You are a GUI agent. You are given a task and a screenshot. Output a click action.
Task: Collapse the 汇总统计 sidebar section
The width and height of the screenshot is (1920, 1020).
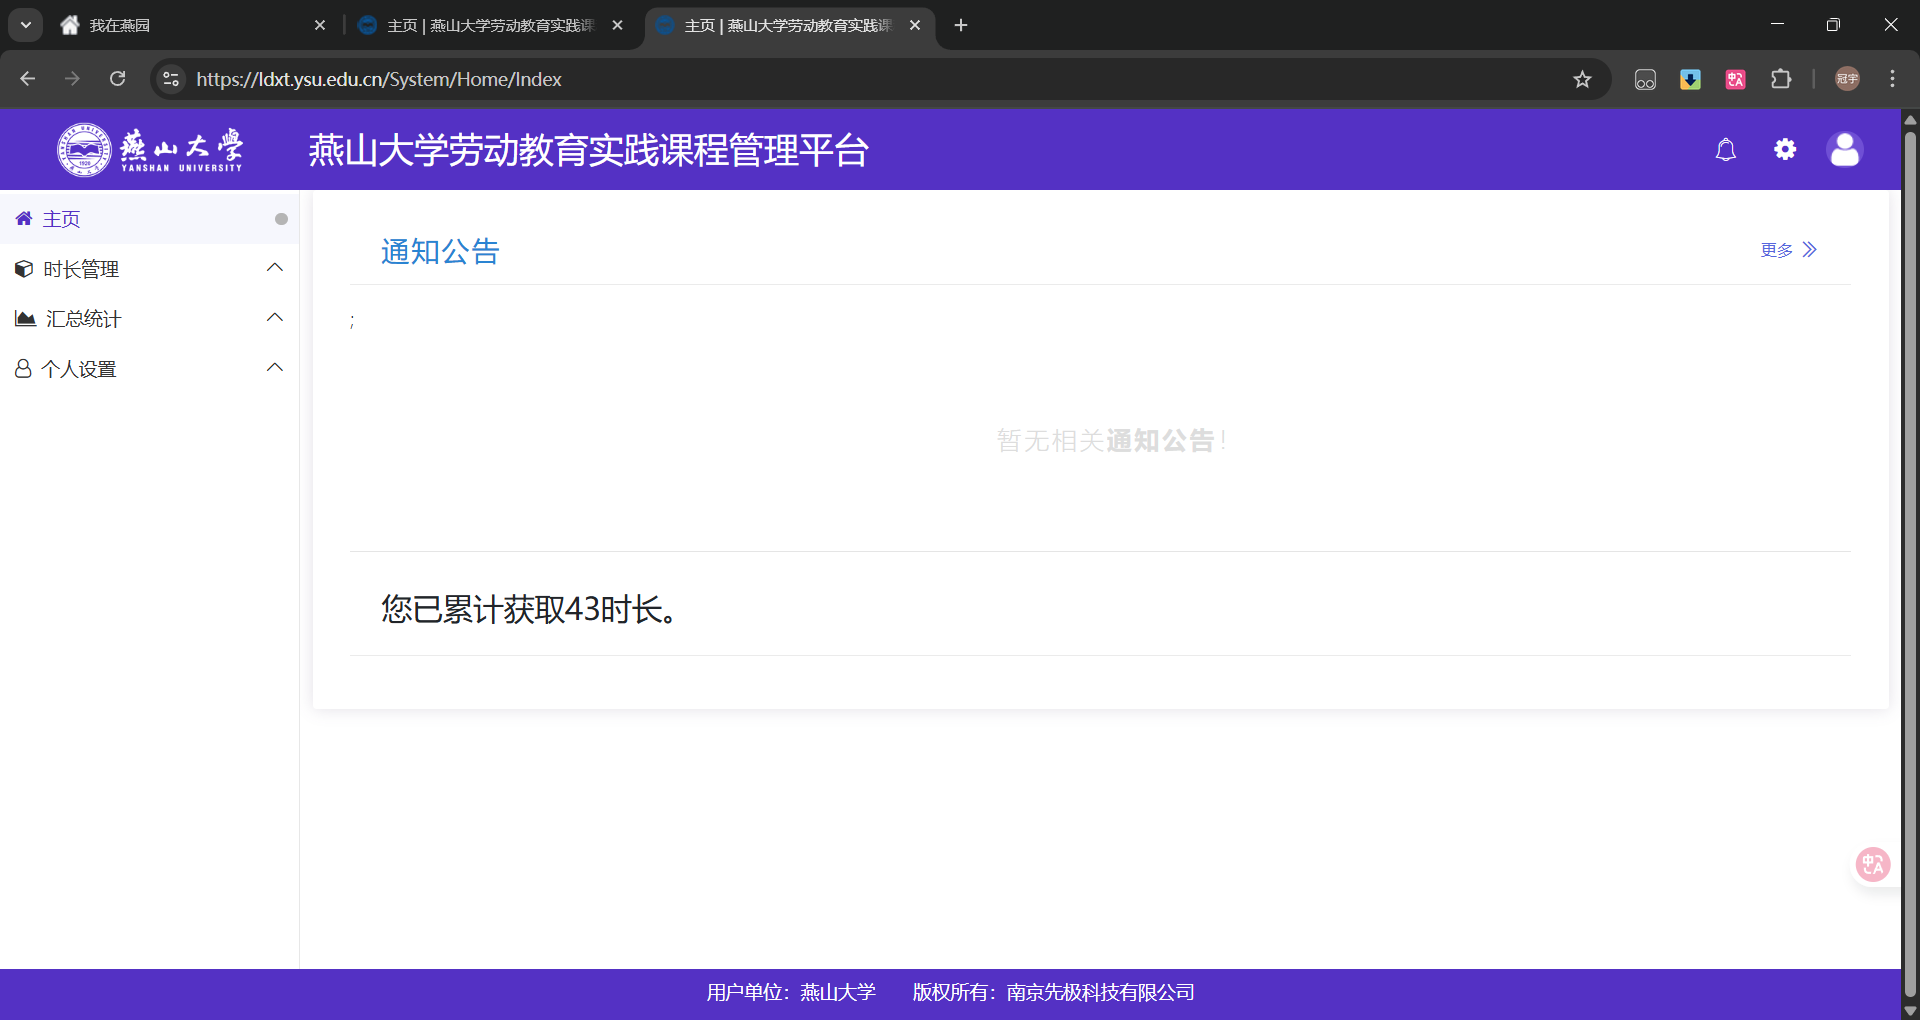point(275,317)
